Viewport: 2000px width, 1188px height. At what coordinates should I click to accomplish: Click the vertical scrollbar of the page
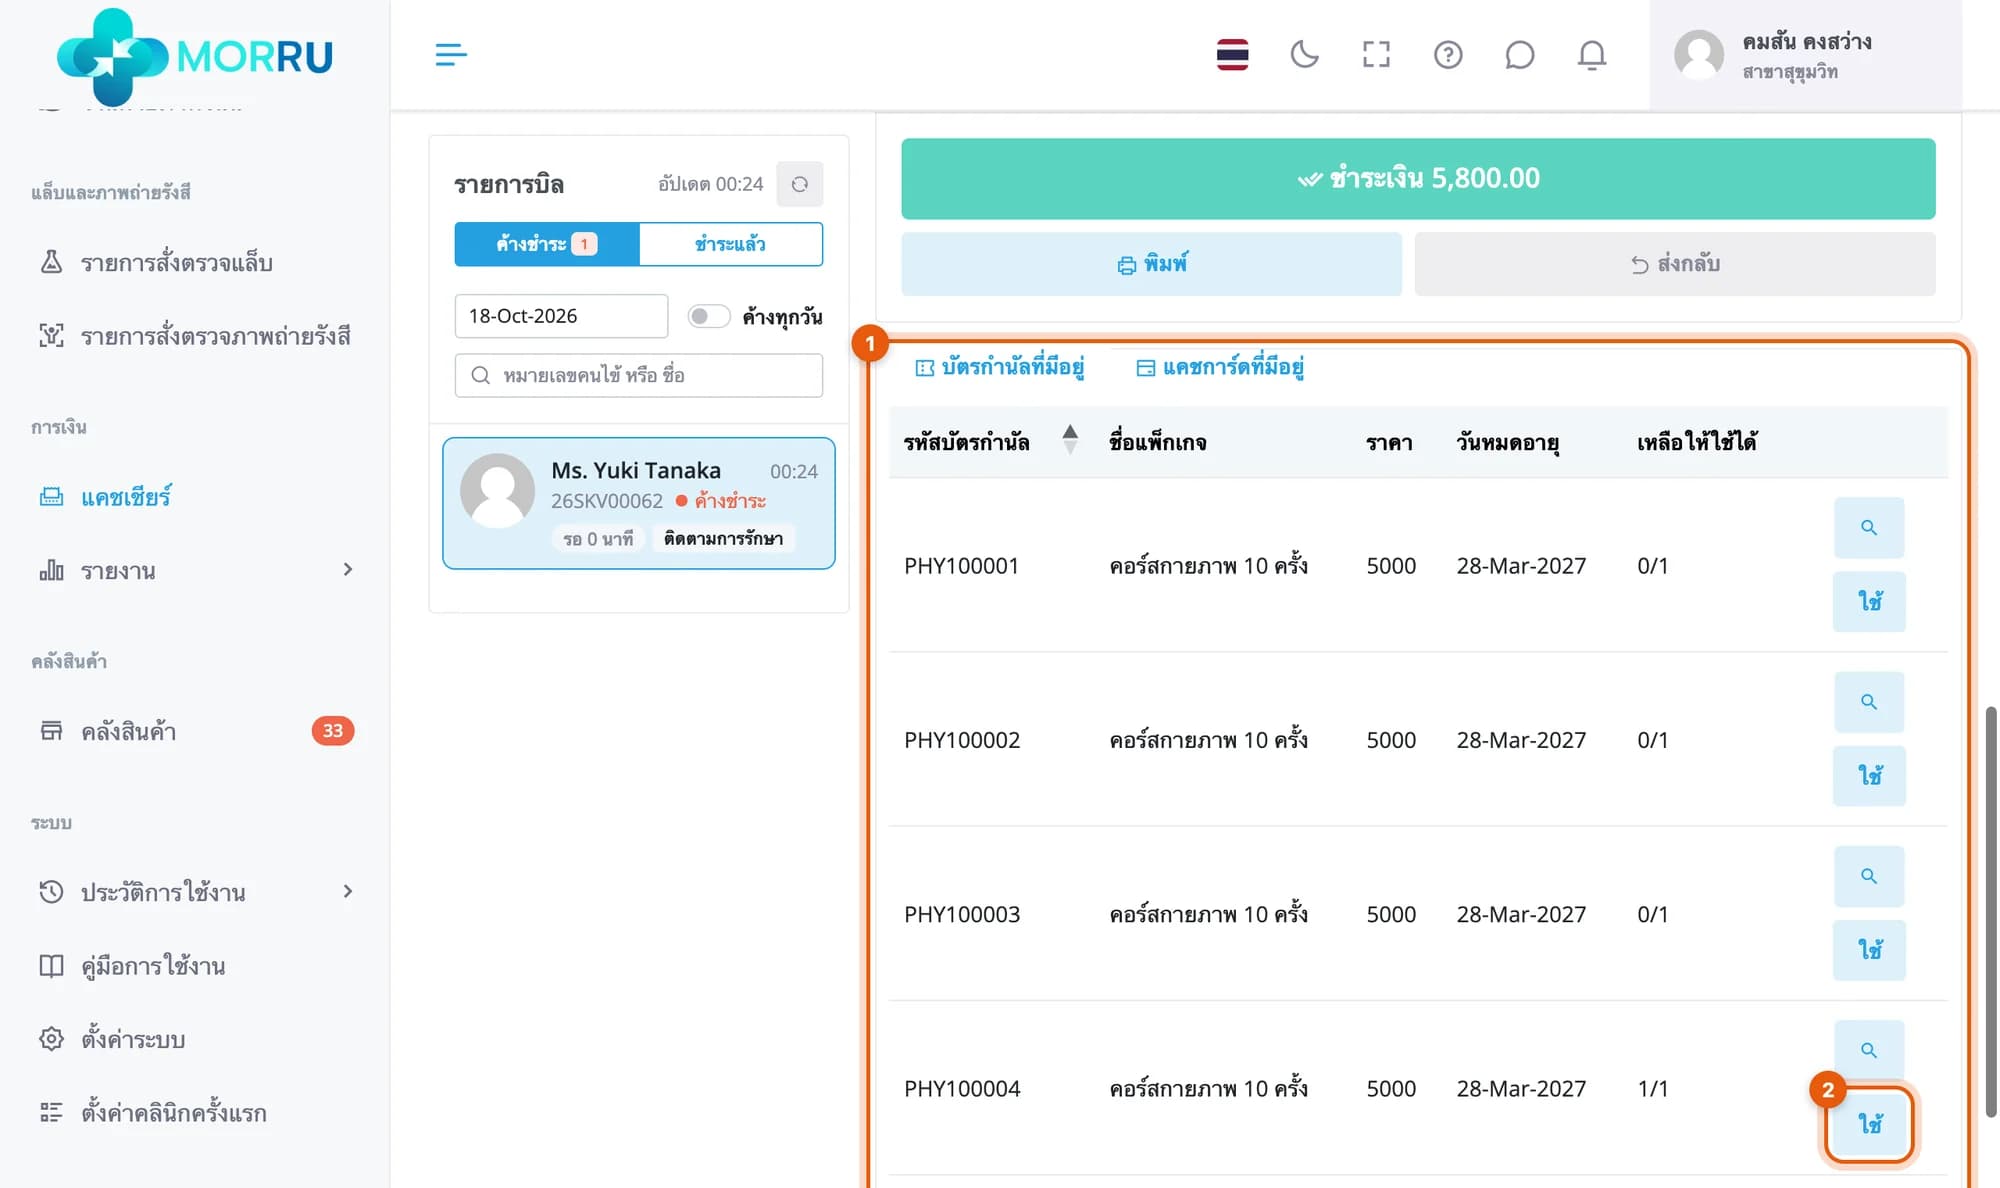click(x=1991, y=911)
